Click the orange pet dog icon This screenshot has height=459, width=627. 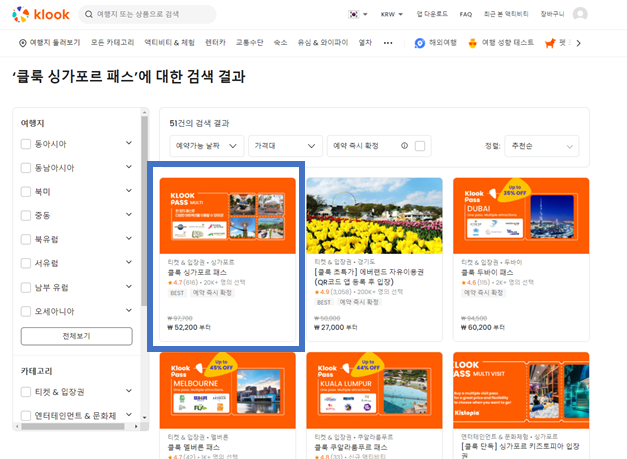pos(550,43)
